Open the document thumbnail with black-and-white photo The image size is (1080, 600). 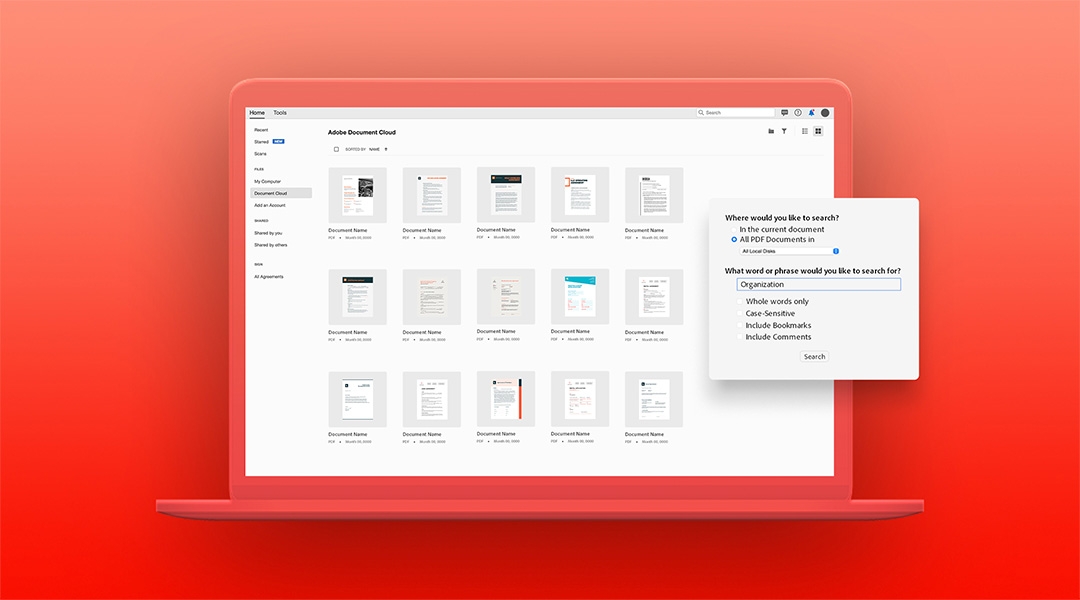click(x=357, y=195)
